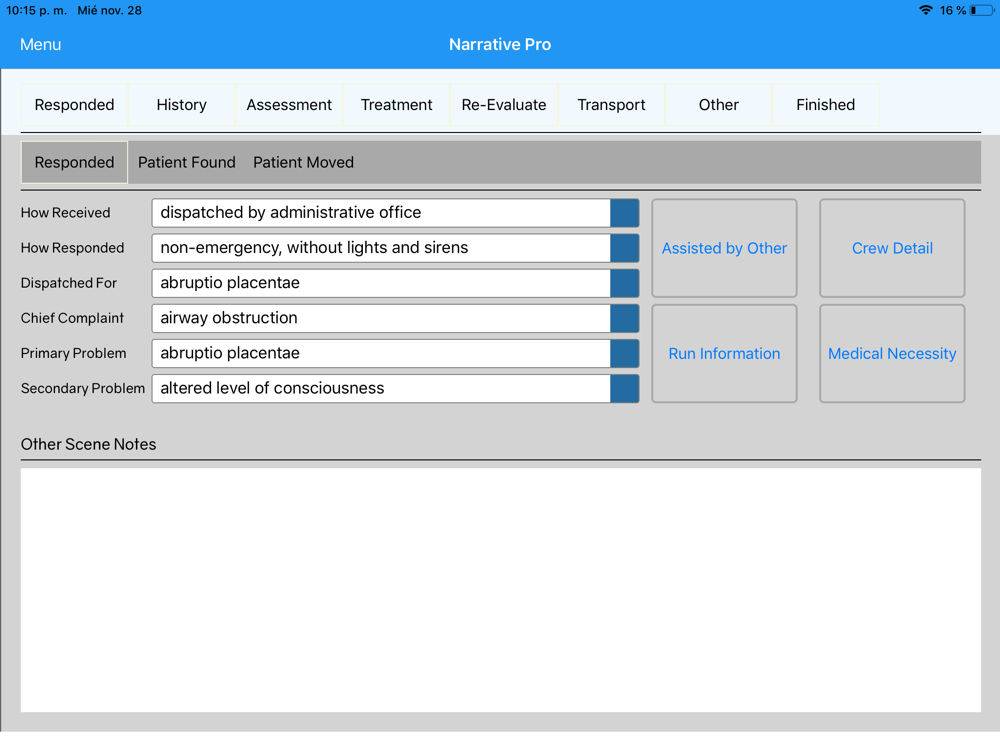Image resolution: width=1000 pixels, height=750 pixels.
Task: Select the top-row Responded tab
Action: click(74, 105)
